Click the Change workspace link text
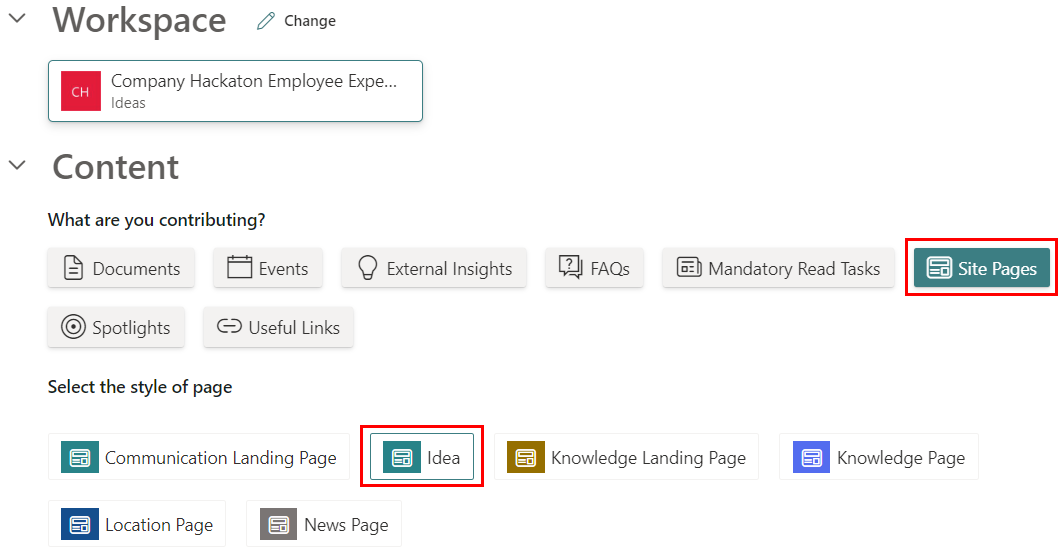Viewport: 1059px width, 559px height. tap(310, 21)
